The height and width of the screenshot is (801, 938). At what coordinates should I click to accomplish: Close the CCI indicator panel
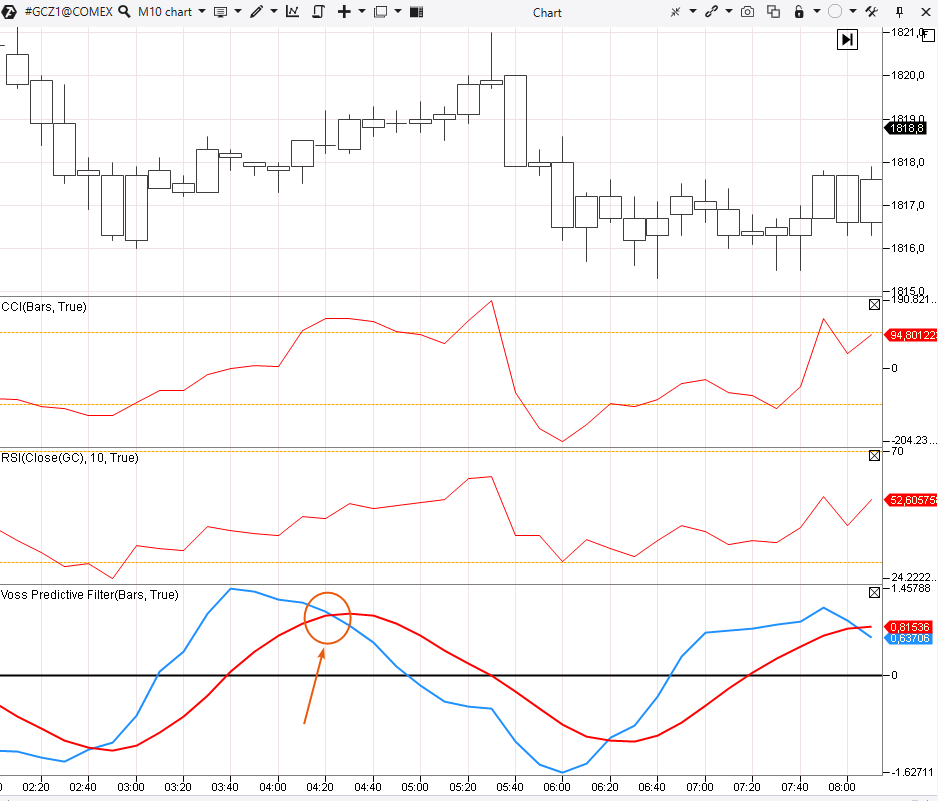pyautogui.click(x=875, y=304)
